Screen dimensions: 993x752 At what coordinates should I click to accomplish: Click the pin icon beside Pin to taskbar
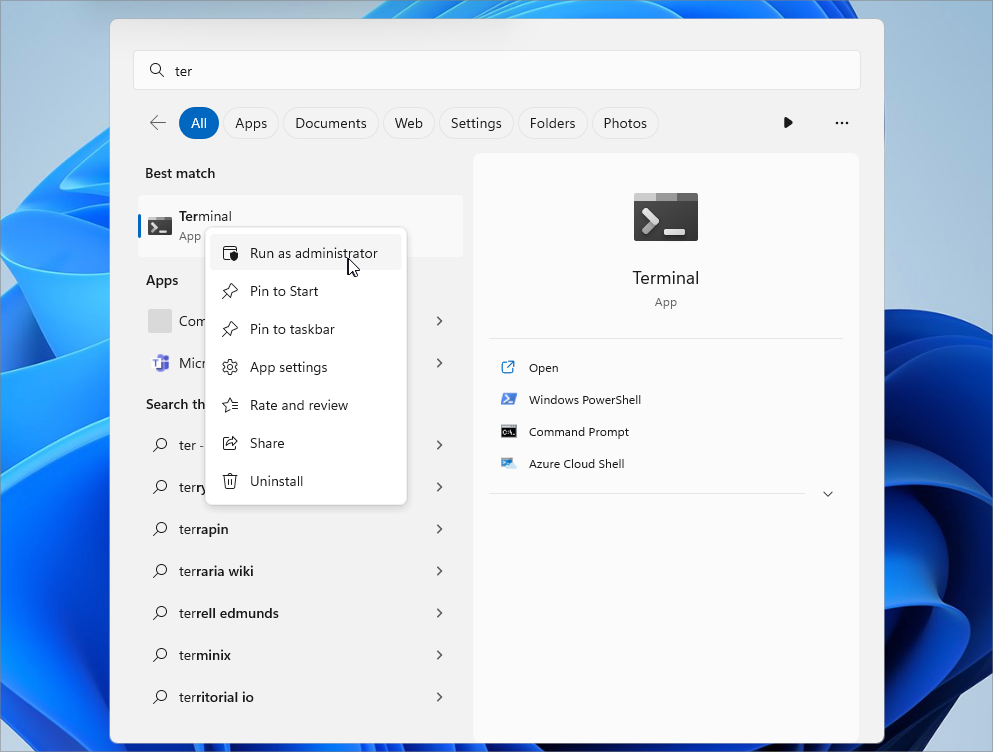[x=230, y=329]
